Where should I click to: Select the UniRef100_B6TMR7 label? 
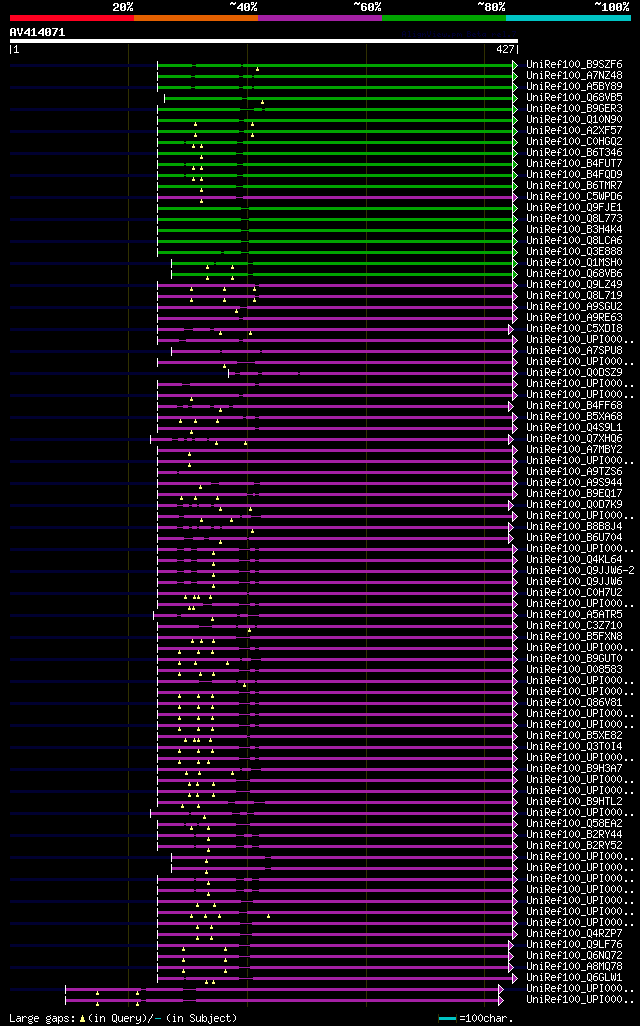[x=574, y=186]
